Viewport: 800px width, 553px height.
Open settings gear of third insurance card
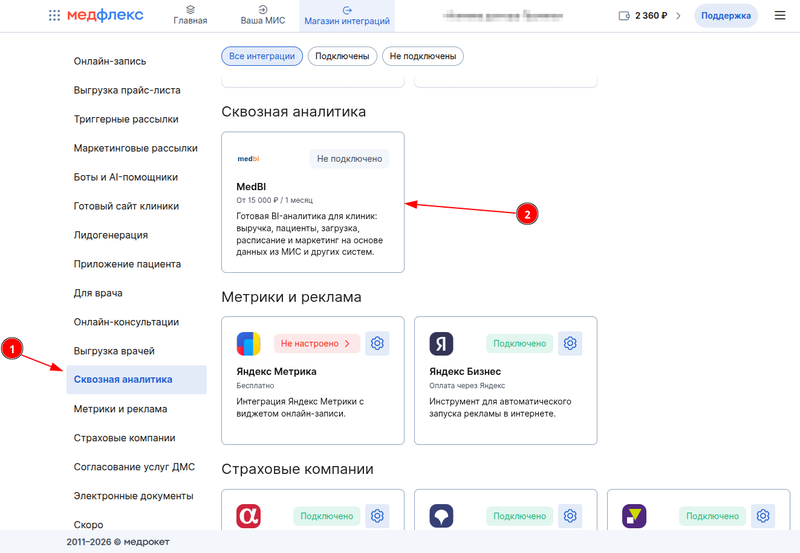tap(763, 516)
